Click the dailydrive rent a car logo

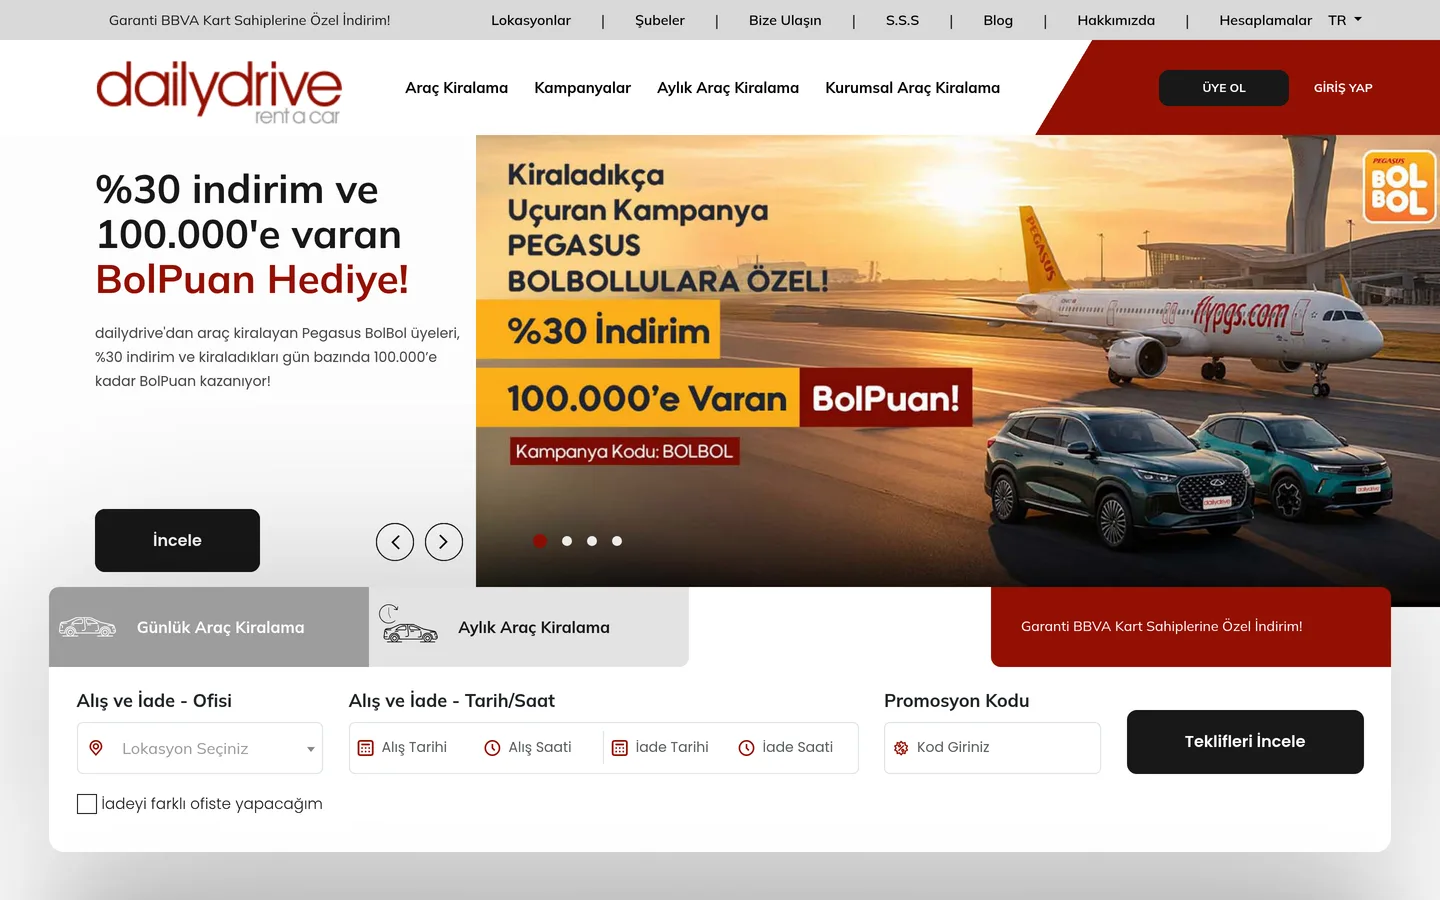click(219, 93)
